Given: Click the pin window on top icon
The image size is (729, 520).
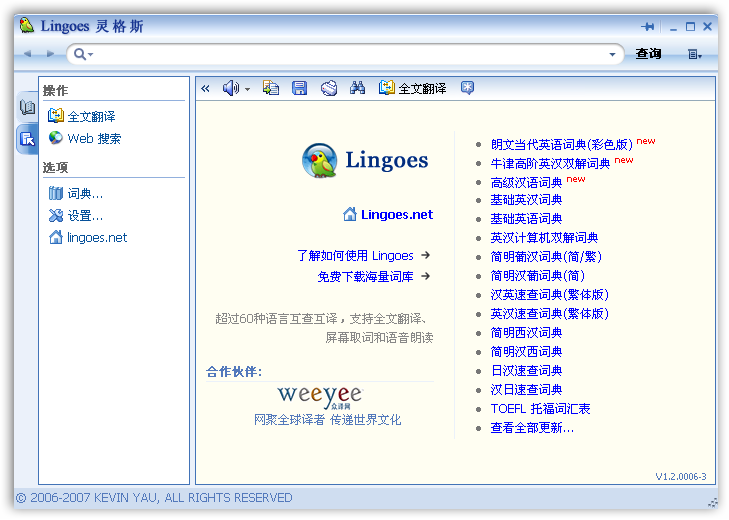Looking at the screenshot, I should 648,27.
